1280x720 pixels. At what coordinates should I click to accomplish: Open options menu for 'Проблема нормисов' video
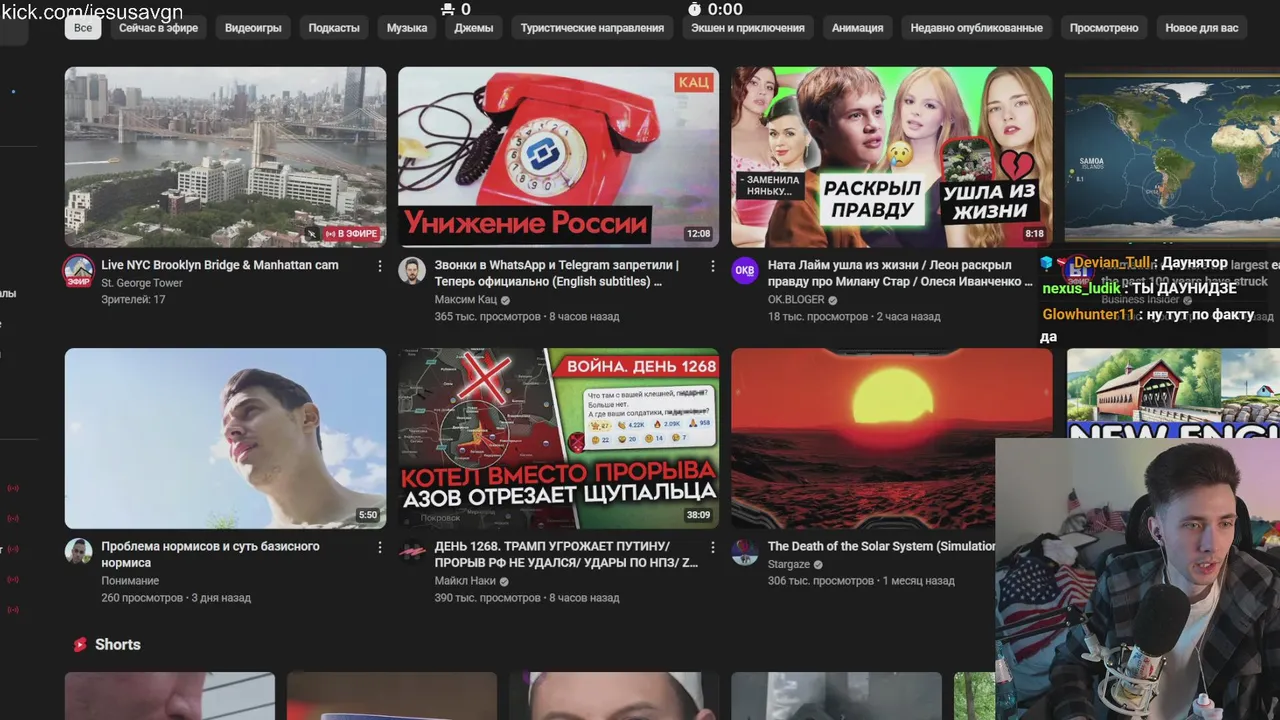point(380,547)
